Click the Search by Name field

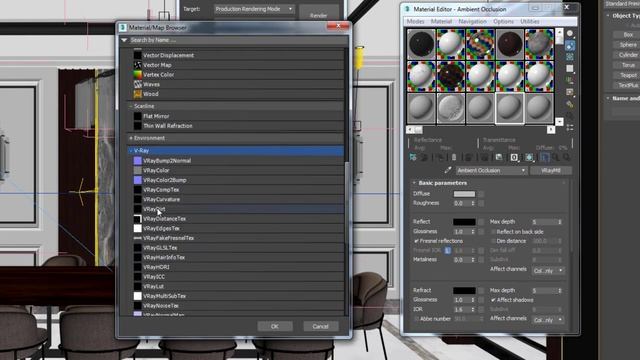point(238,40)
